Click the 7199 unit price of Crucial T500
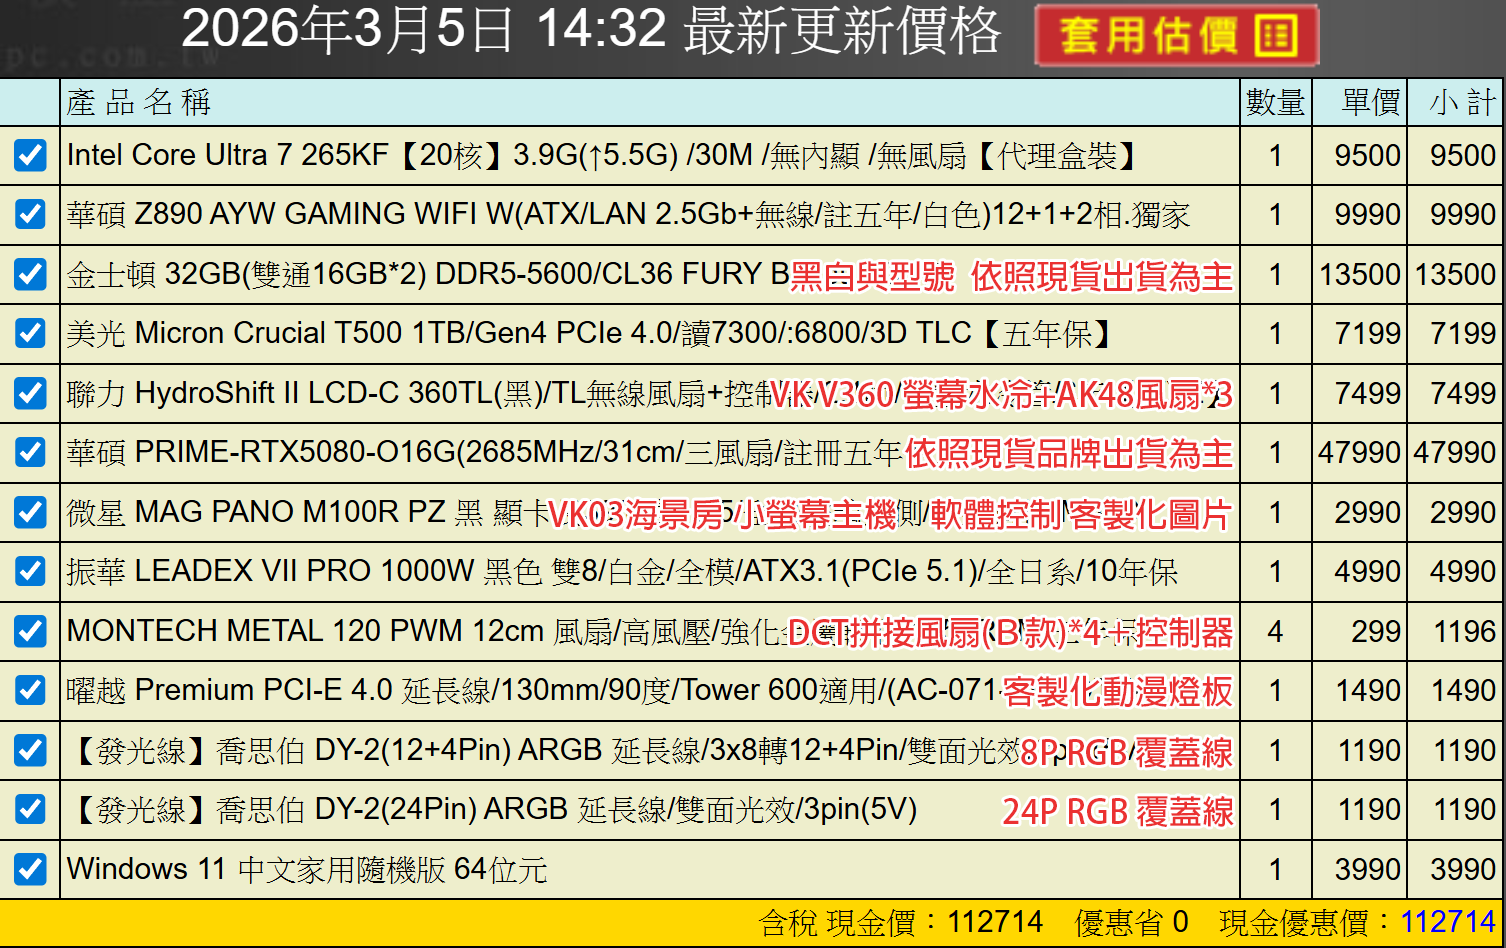The width and height of the screenshot is (1506, 948). (1368, 333)
